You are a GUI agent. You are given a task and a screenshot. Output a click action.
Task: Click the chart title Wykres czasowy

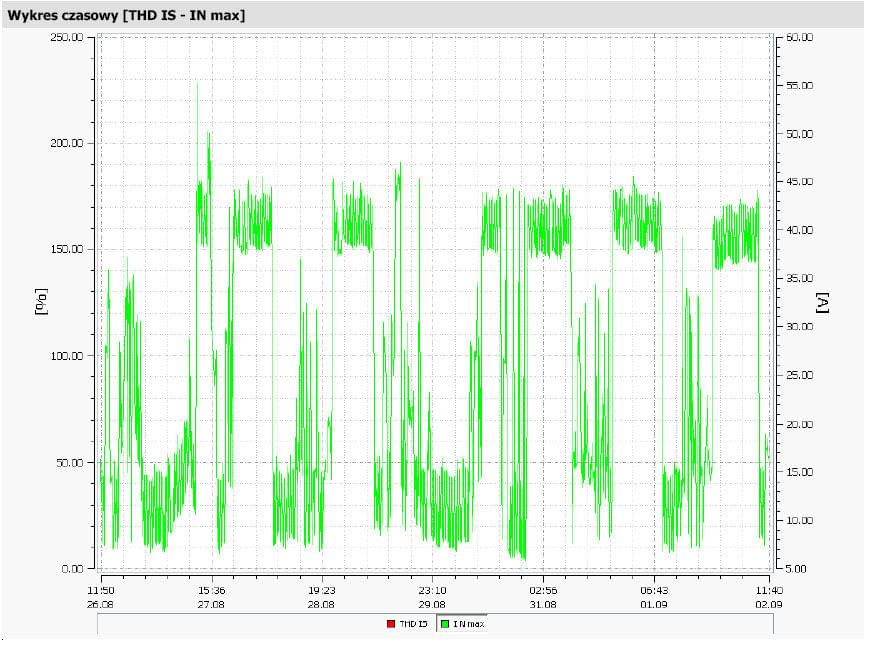coord(125,14)
